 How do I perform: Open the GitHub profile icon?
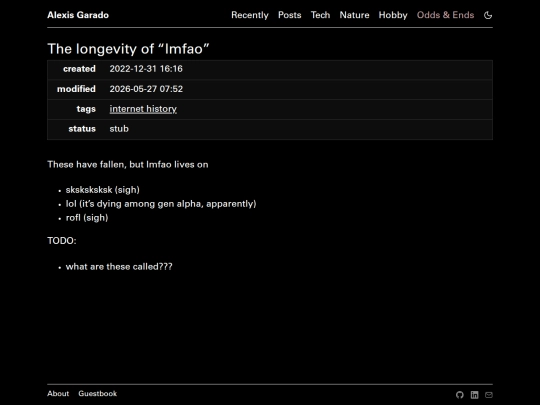coord(460,395)
